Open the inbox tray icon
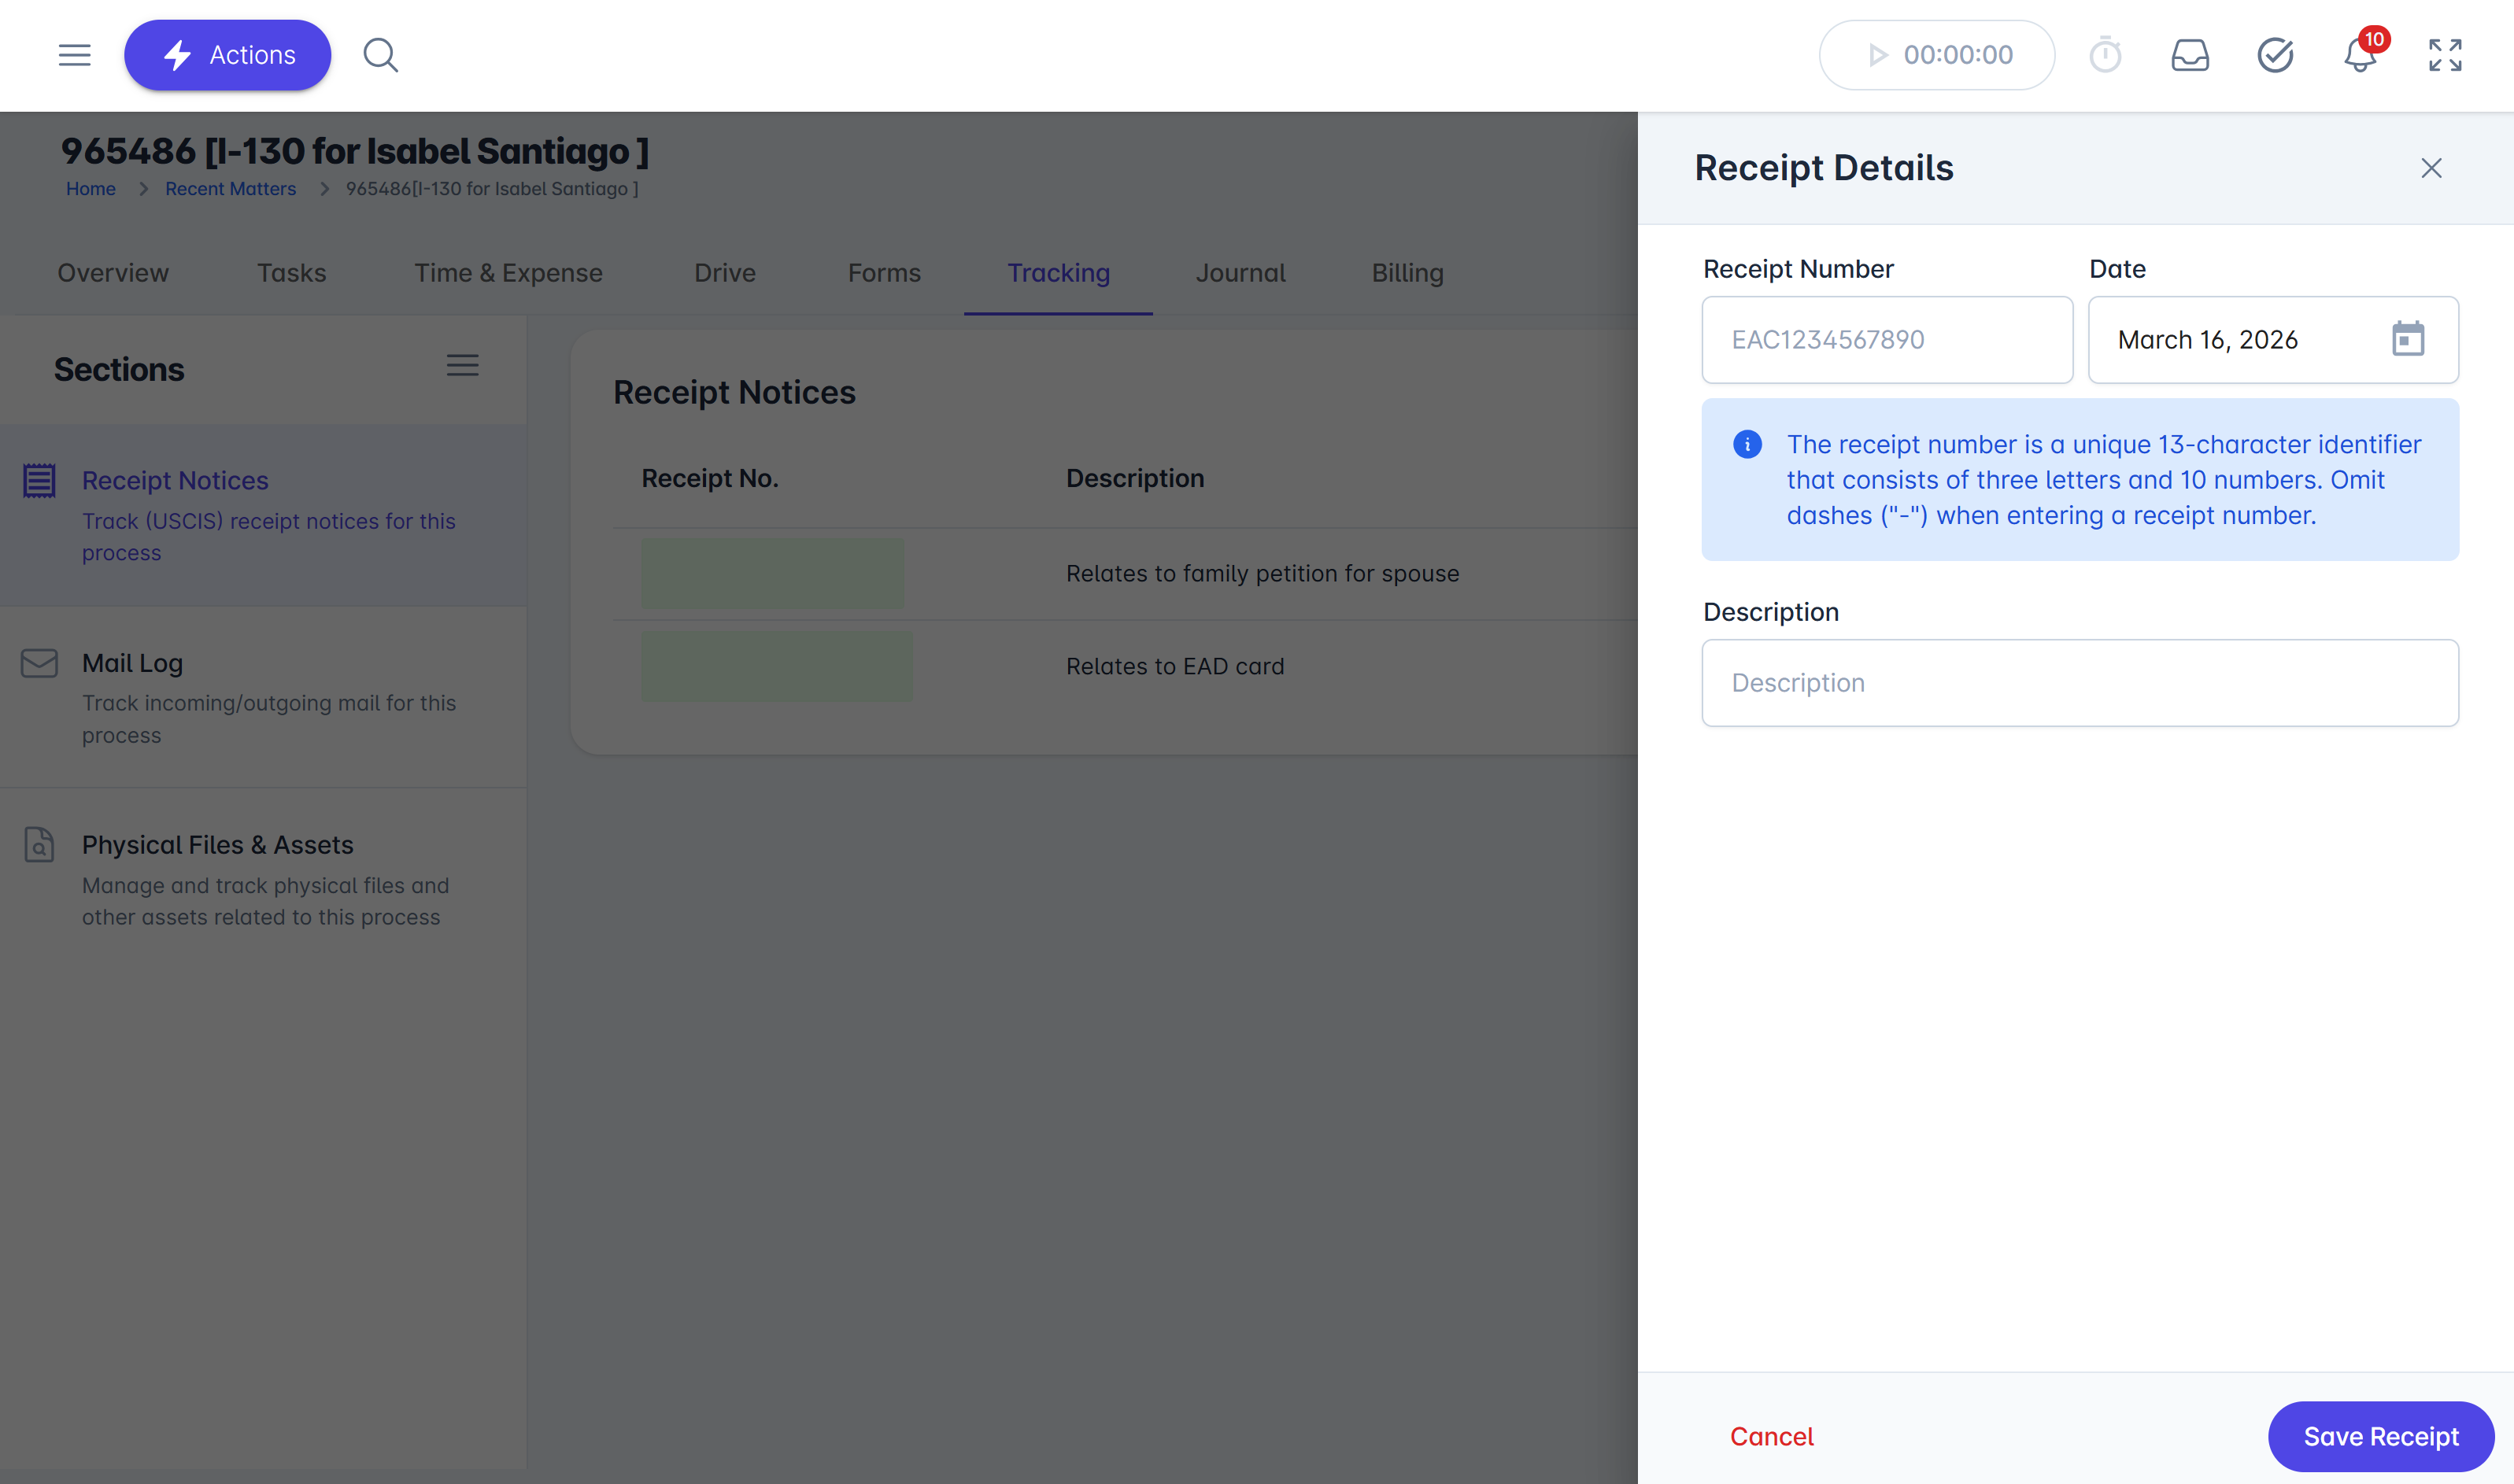 pyautogui.click(x=2190, y=55)
